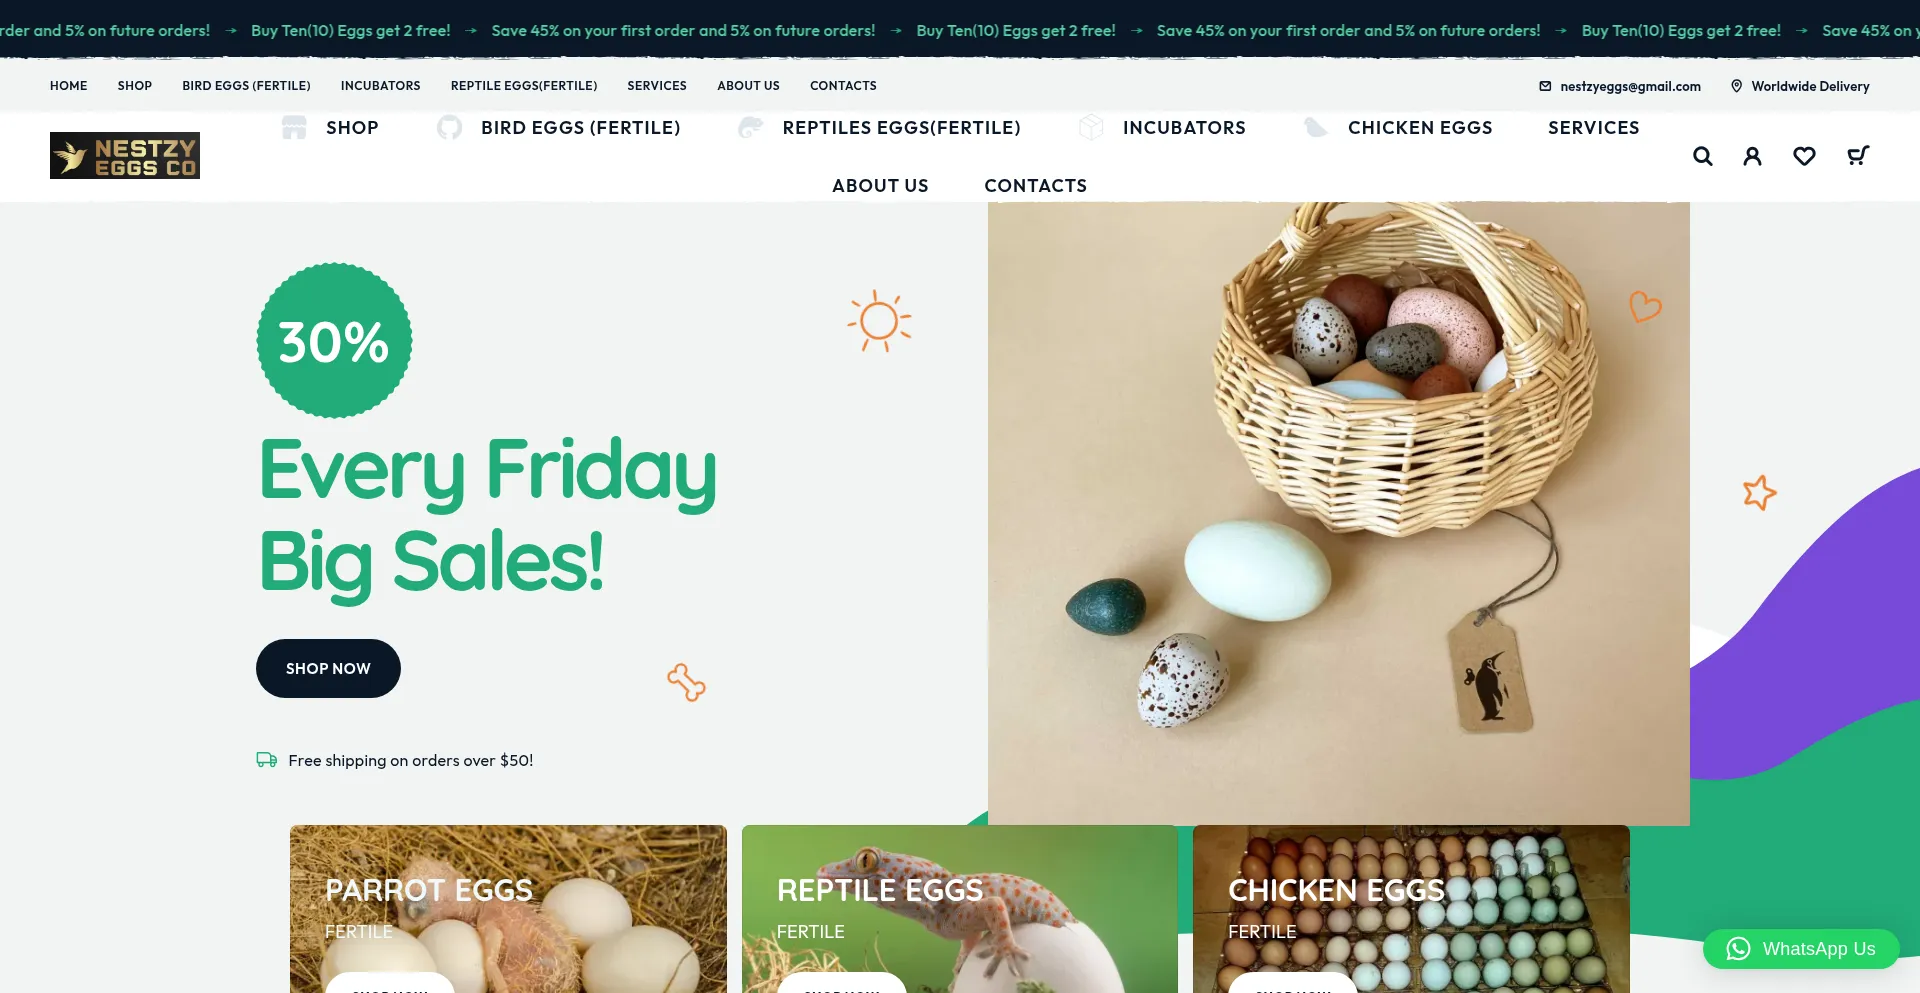The image size is (1920, 993).
Task: Click the nestzyeggs@gmail.com email link
Action: pyautogui.click(x=1630, y=86)
